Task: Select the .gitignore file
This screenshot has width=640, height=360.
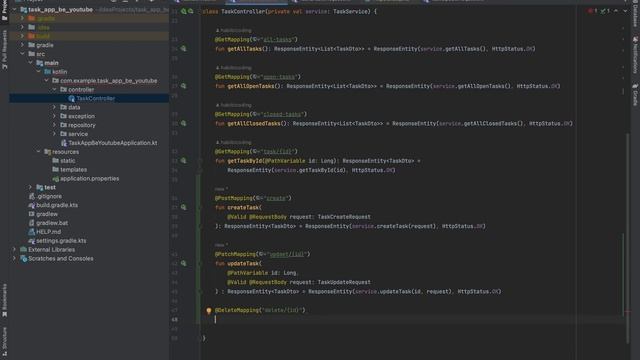Action: (49, 196)
